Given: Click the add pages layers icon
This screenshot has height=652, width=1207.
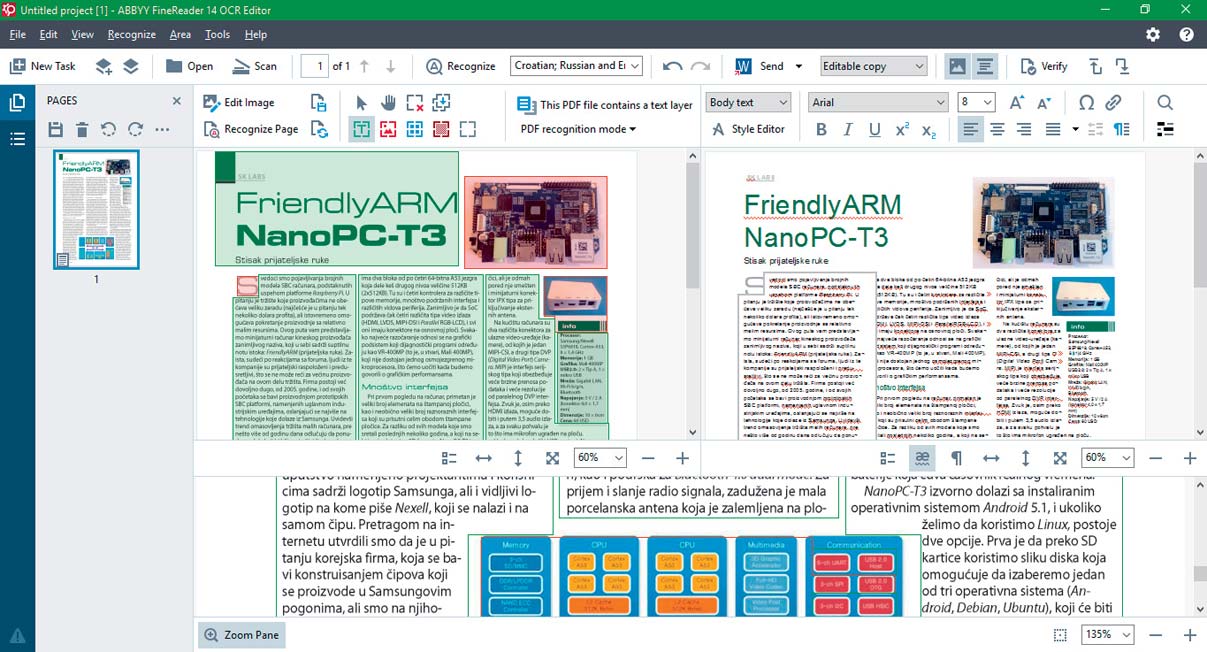Looking at the screenshot, I should coord(104,66).
